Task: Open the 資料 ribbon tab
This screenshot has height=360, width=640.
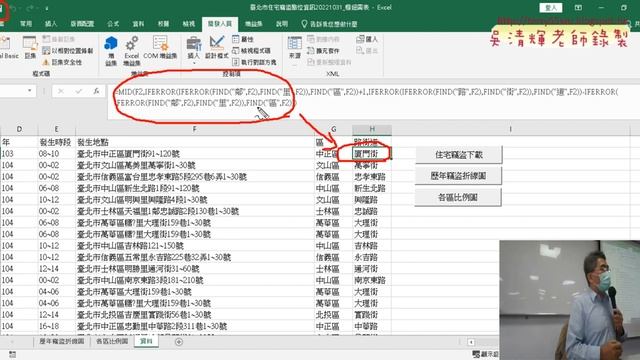Action: (x=138, y=24)
